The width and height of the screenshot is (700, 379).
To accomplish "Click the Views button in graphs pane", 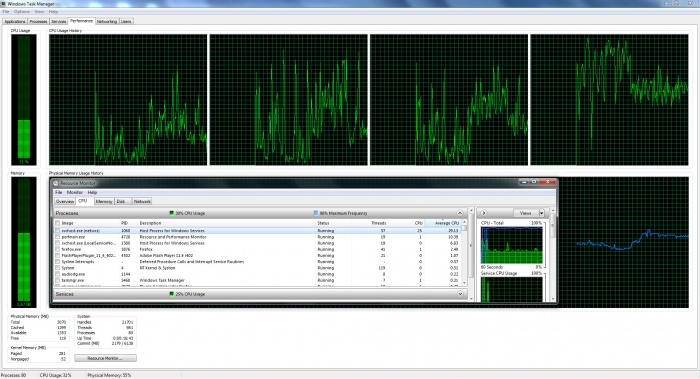I will (x=525, y=213).
